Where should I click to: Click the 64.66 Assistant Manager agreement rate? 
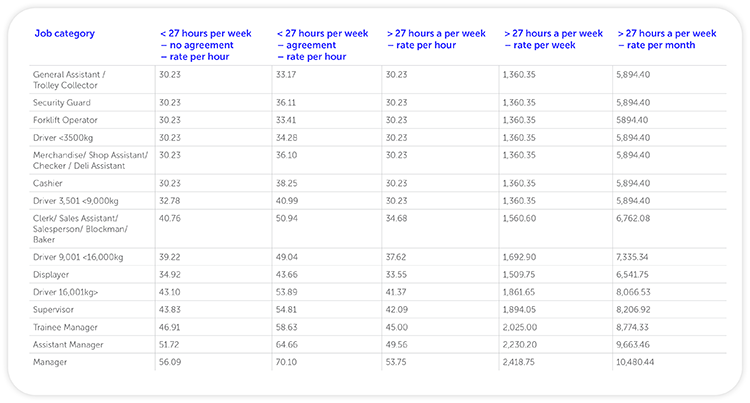[x=287, y=344]
